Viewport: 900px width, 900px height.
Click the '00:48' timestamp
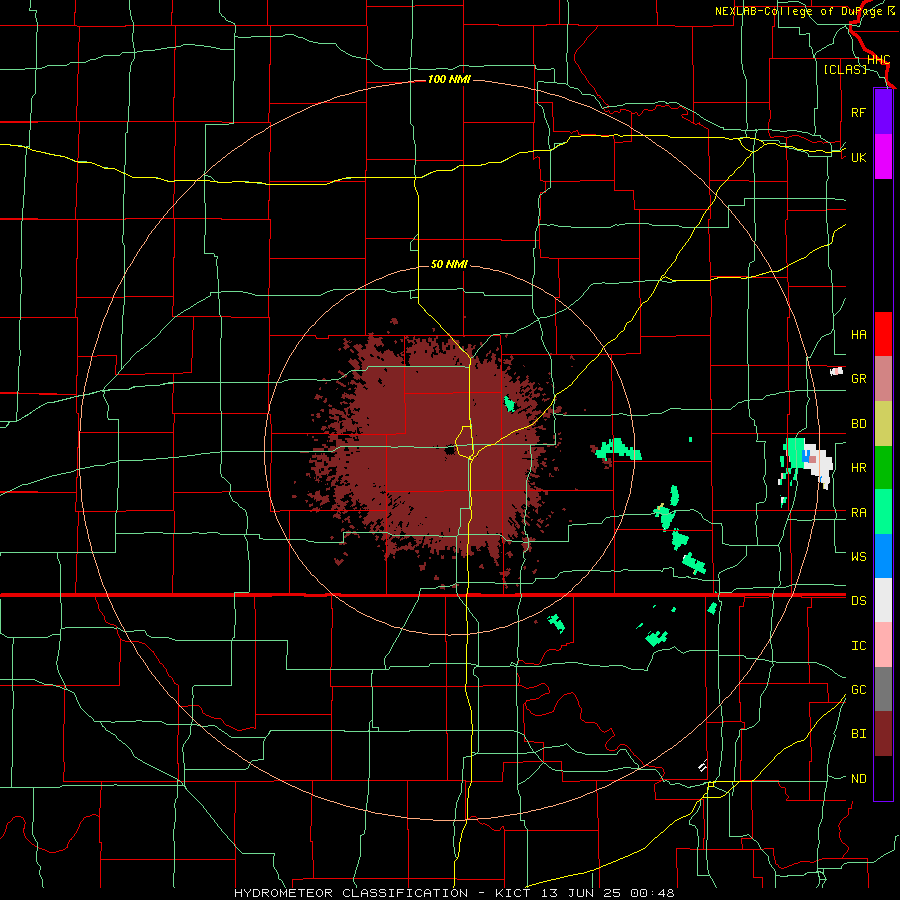[653, 893]
